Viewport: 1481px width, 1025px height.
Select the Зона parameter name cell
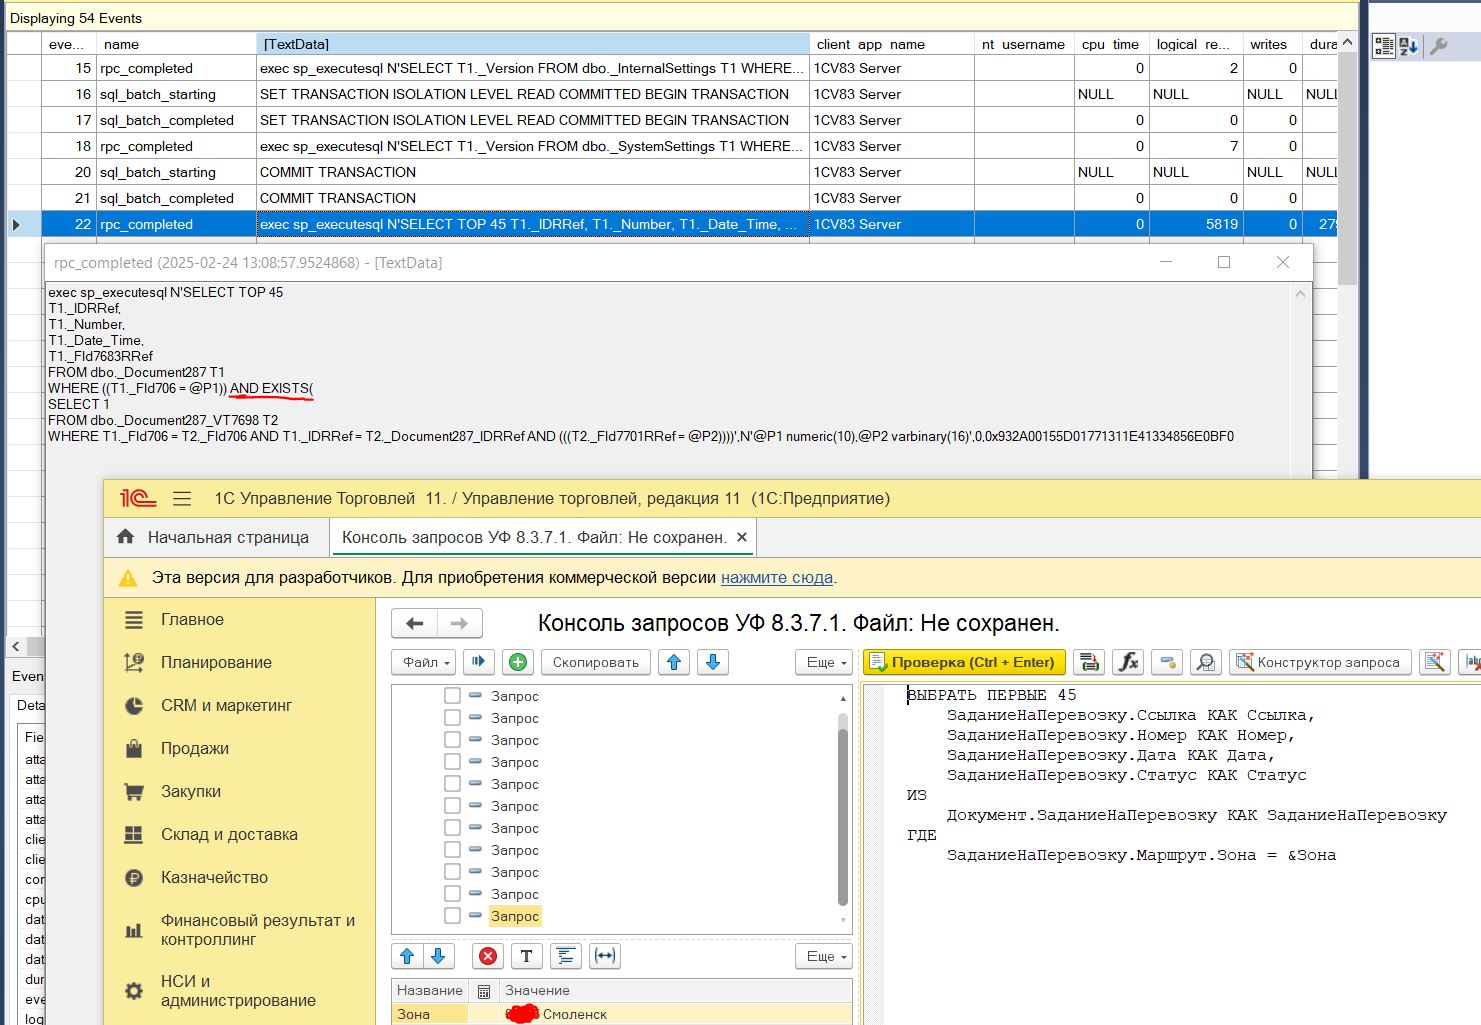[x=430, y=1014]
